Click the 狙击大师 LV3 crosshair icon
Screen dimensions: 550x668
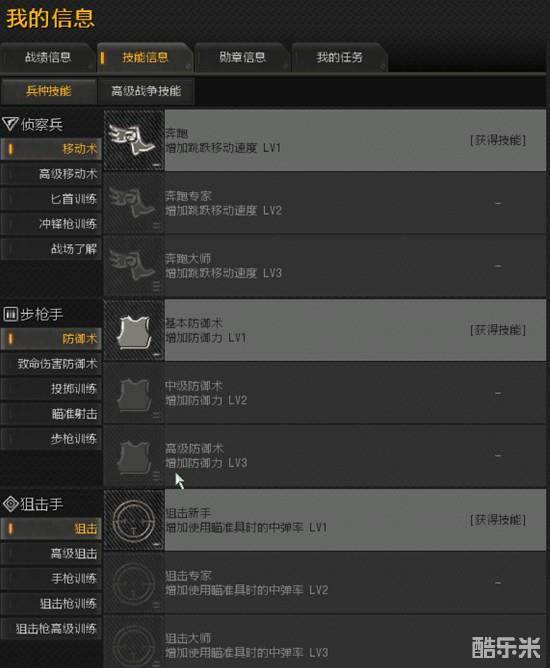coord(134,642)
